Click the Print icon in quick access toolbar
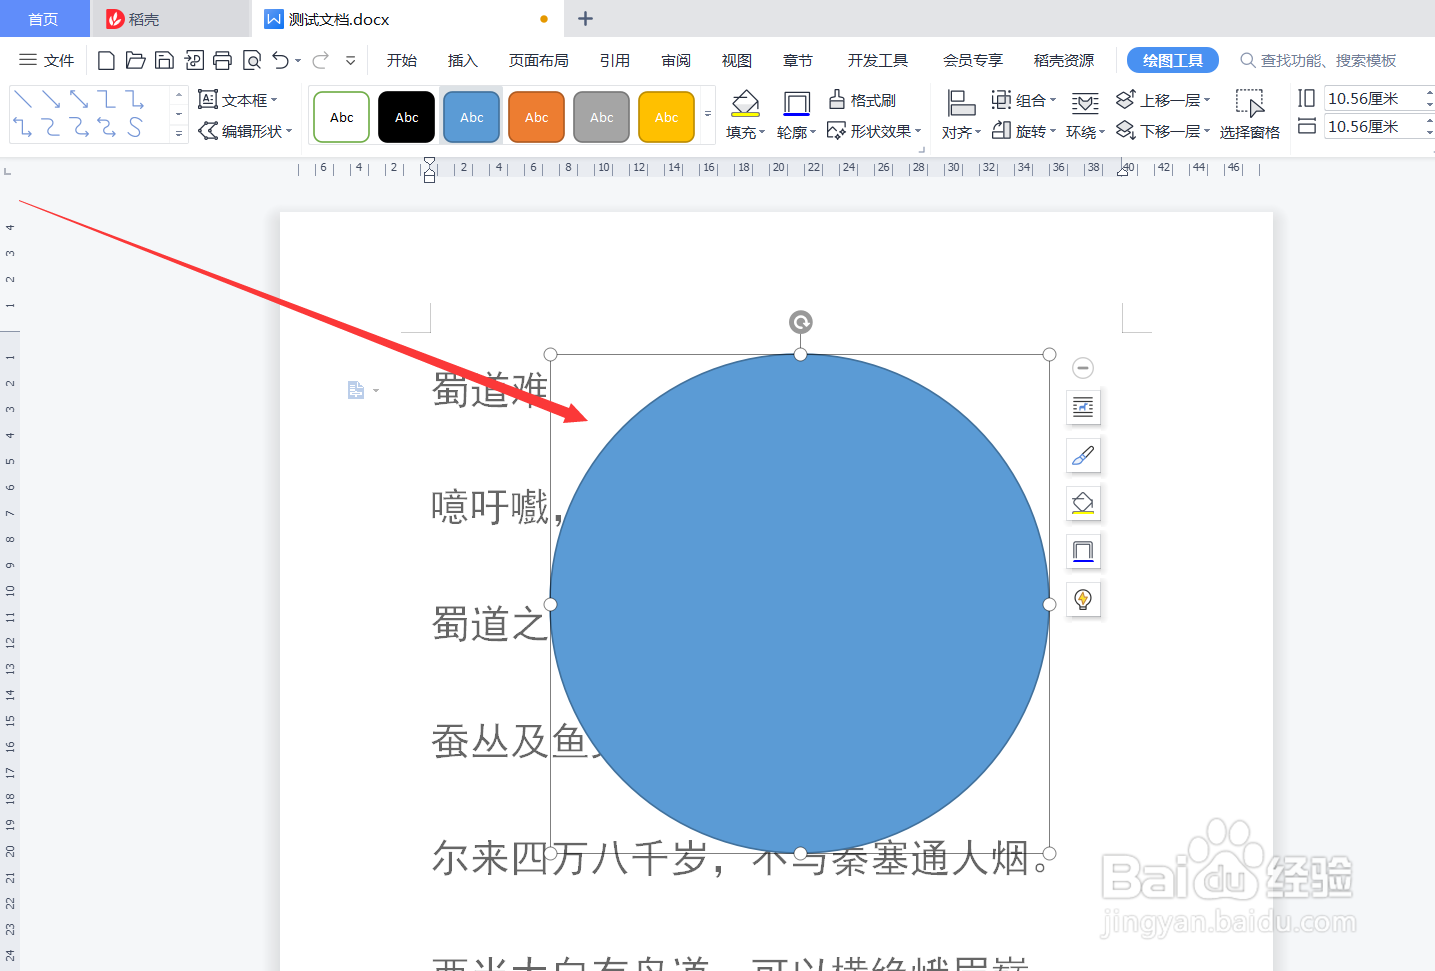This screenshot has height=971, width=1435. (222, 60)
